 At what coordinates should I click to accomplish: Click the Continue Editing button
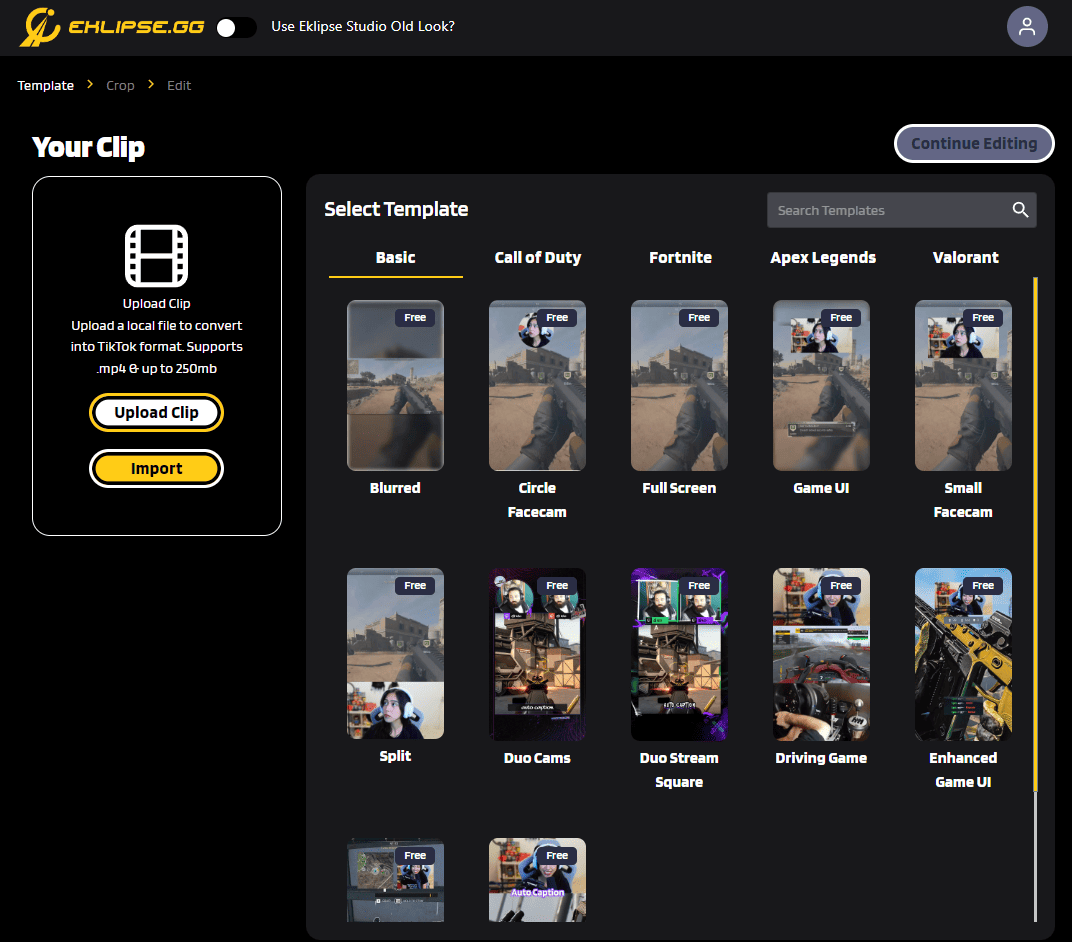[x=974, y=144]
